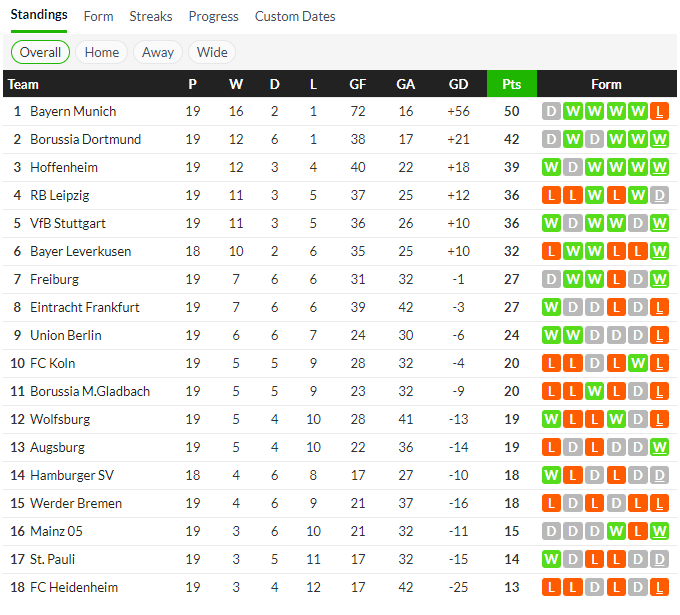Open the Form tab

click(x=98, y=16)
